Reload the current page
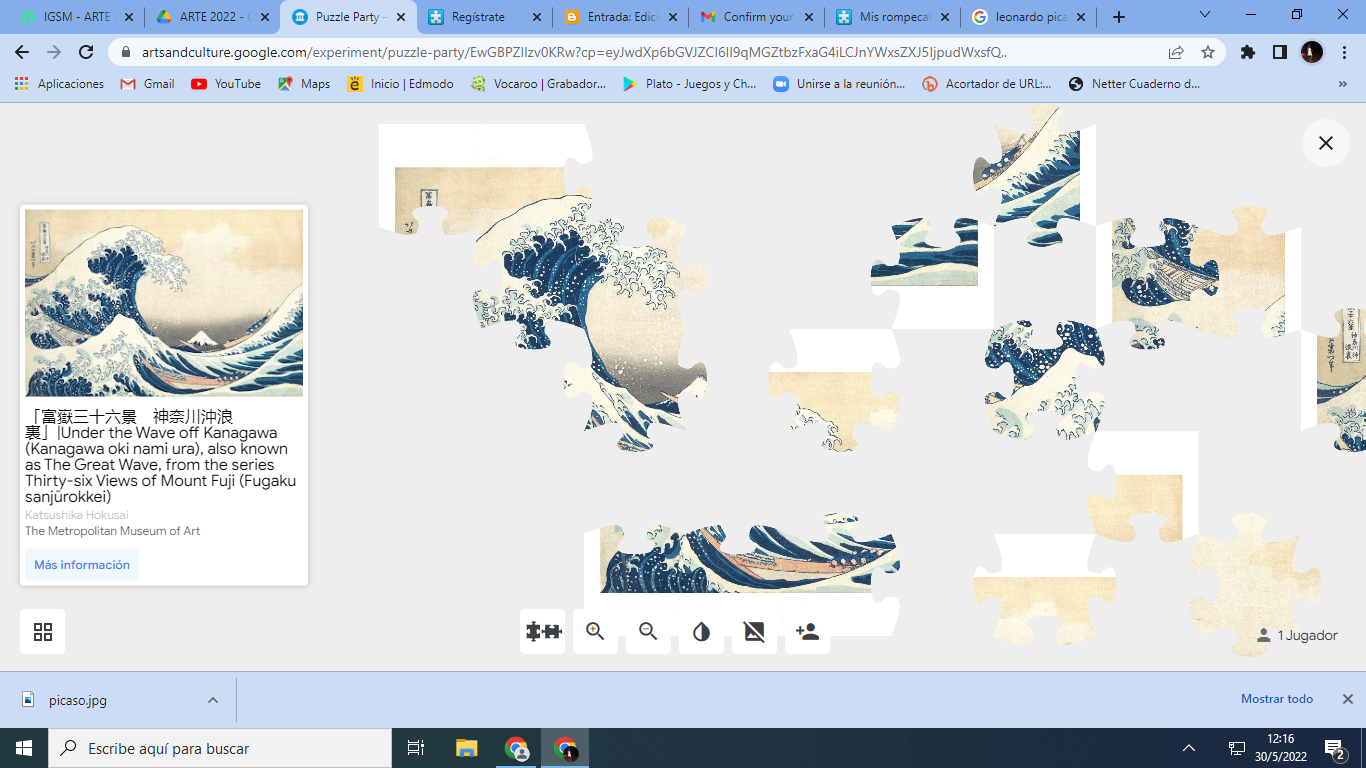The height and width of the screenshot is (768, 1366). pyautogui.click(x=86, y=52)
